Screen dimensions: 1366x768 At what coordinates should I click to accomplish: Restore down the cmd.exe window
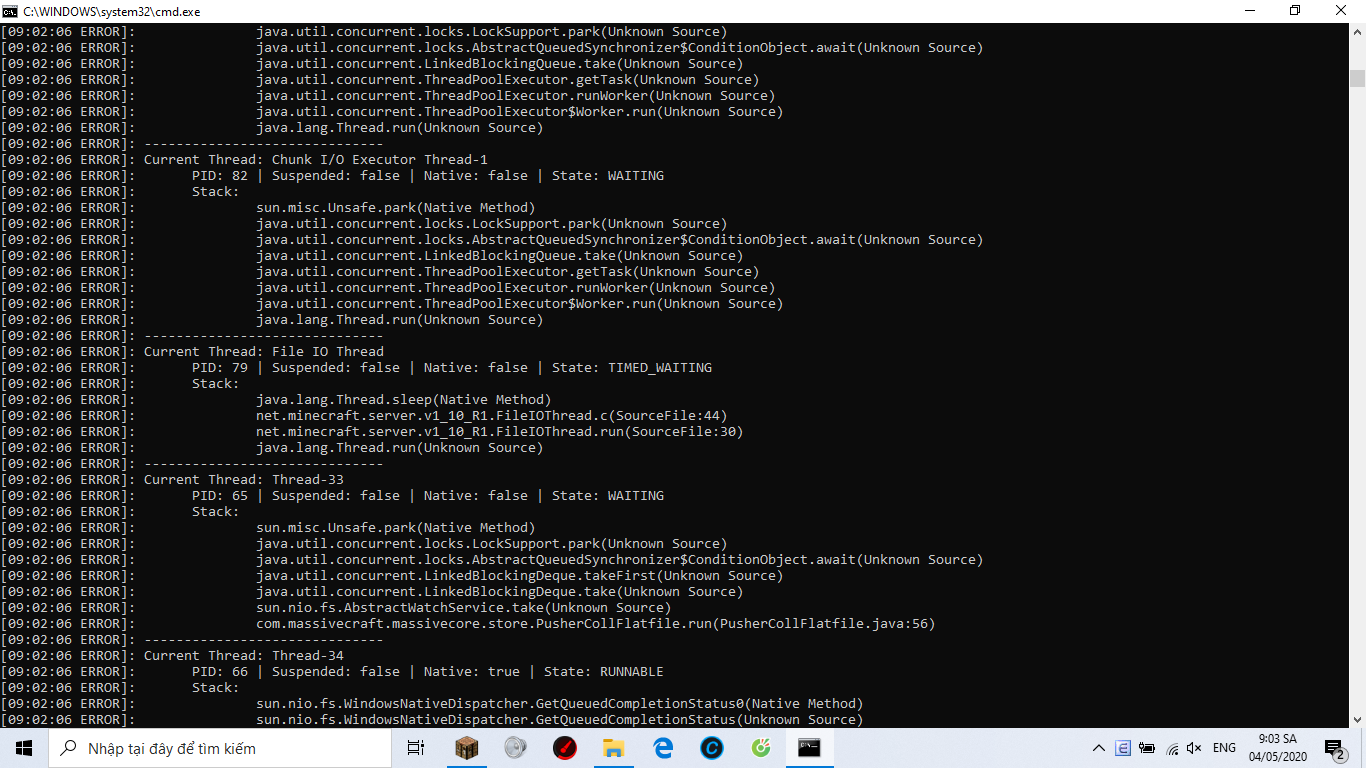1295,11
